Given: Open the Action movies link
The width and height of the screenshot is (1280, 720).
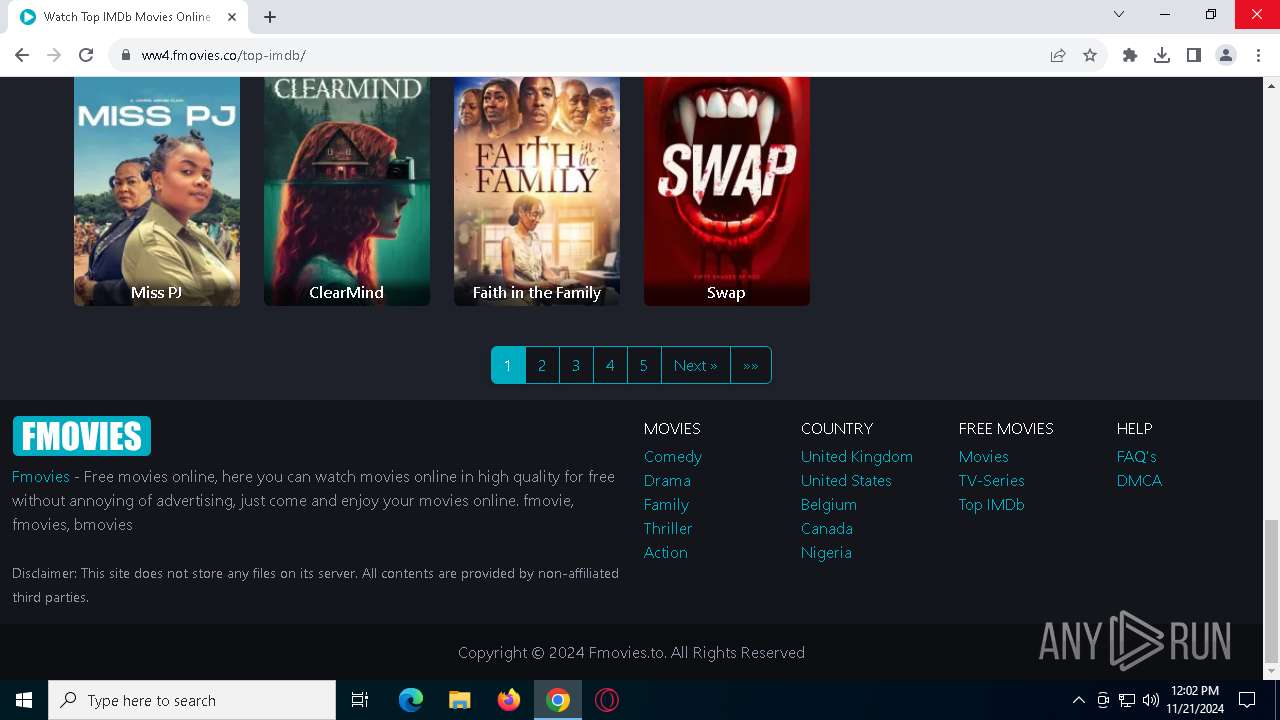Looking at the screenshot, I should click(666, 552).
